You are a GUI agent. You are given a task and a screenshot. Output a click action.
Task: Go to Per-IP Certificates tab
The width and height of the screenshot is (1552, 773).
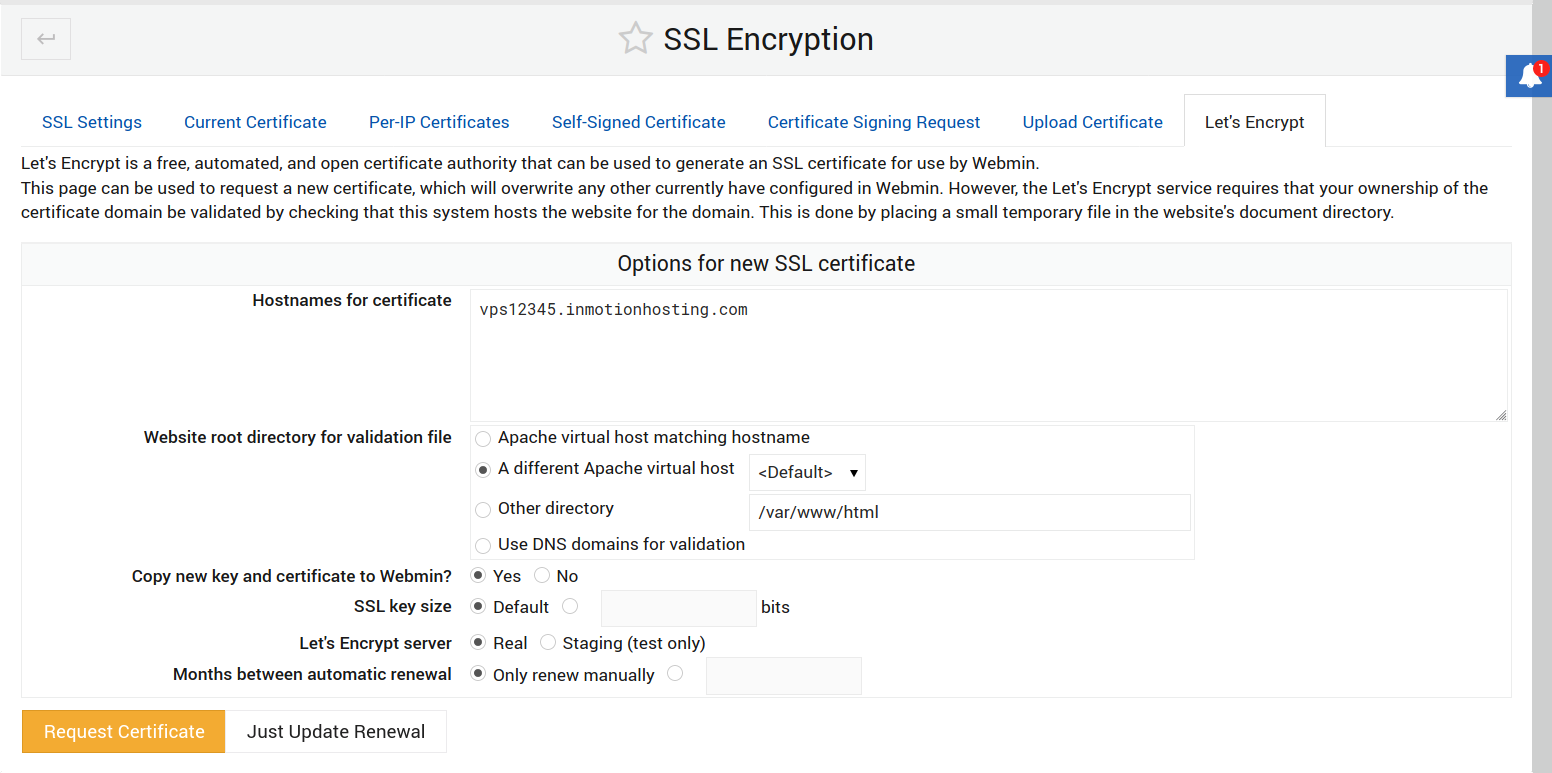pos(439,122)
